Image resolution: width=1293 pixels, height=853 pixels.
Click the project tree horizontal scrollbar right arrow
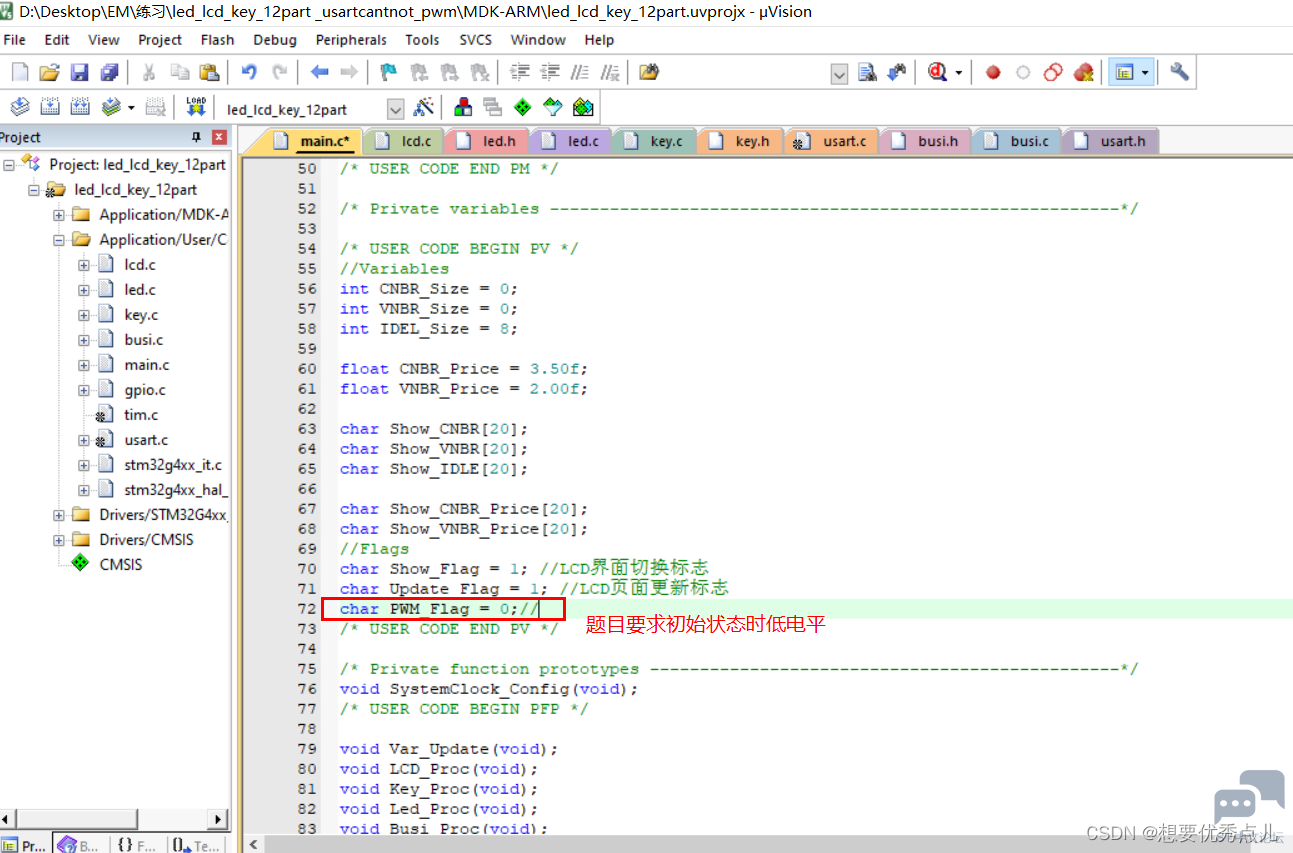pos(219,819)
